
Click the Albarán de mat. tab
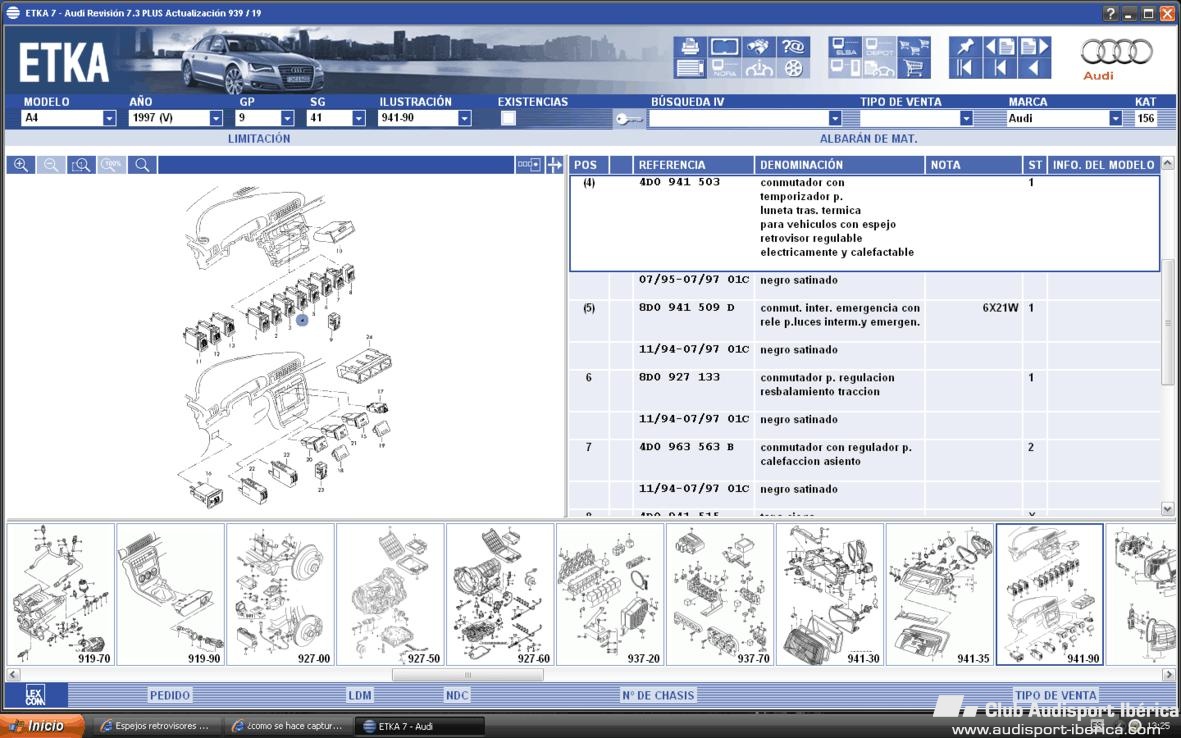click(868, 139)
